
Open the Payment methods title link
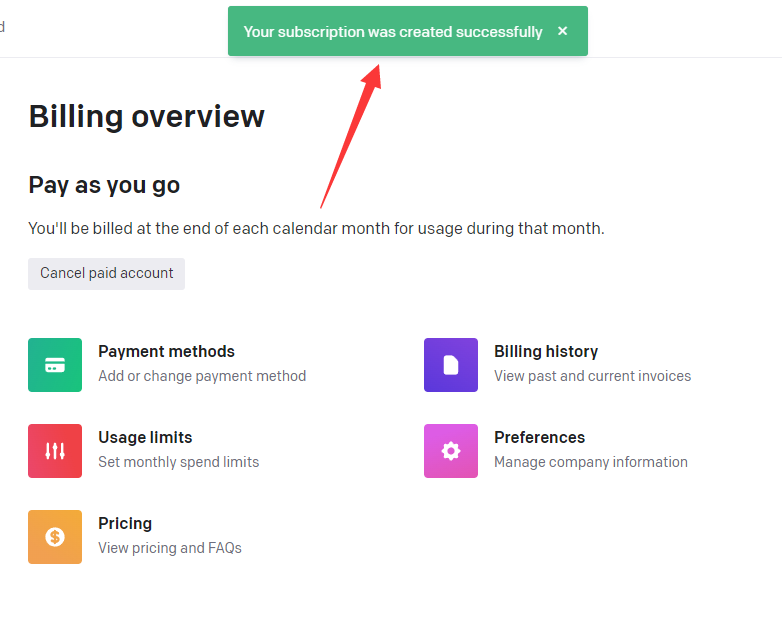[166, 352]
